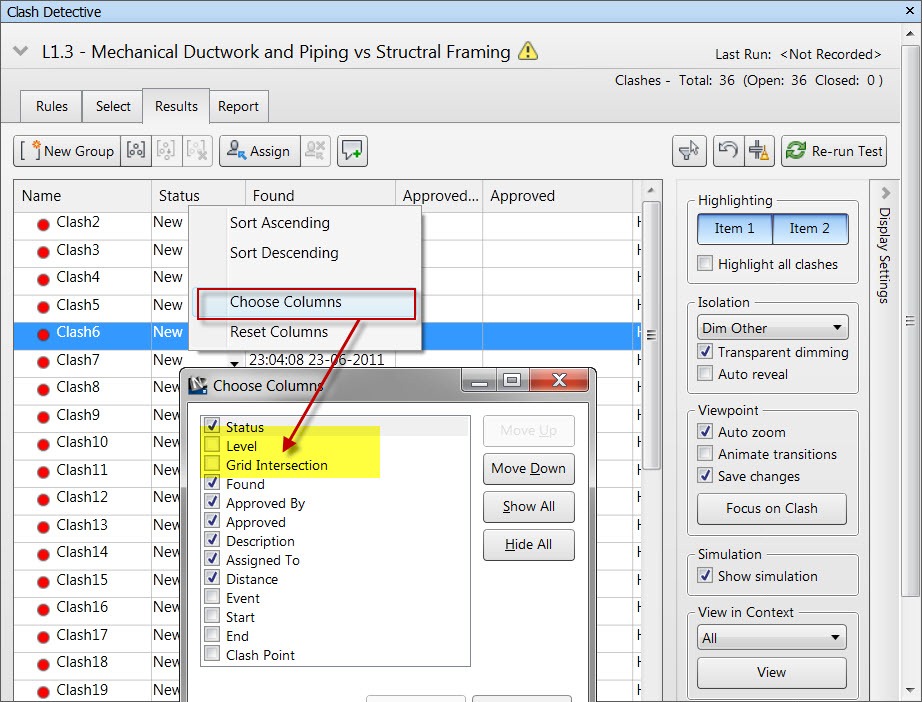This screenshot has height=702, width=922.
Task: Select the Clash12 row in results
Action: pyautogui.click(x=82, y=497)
